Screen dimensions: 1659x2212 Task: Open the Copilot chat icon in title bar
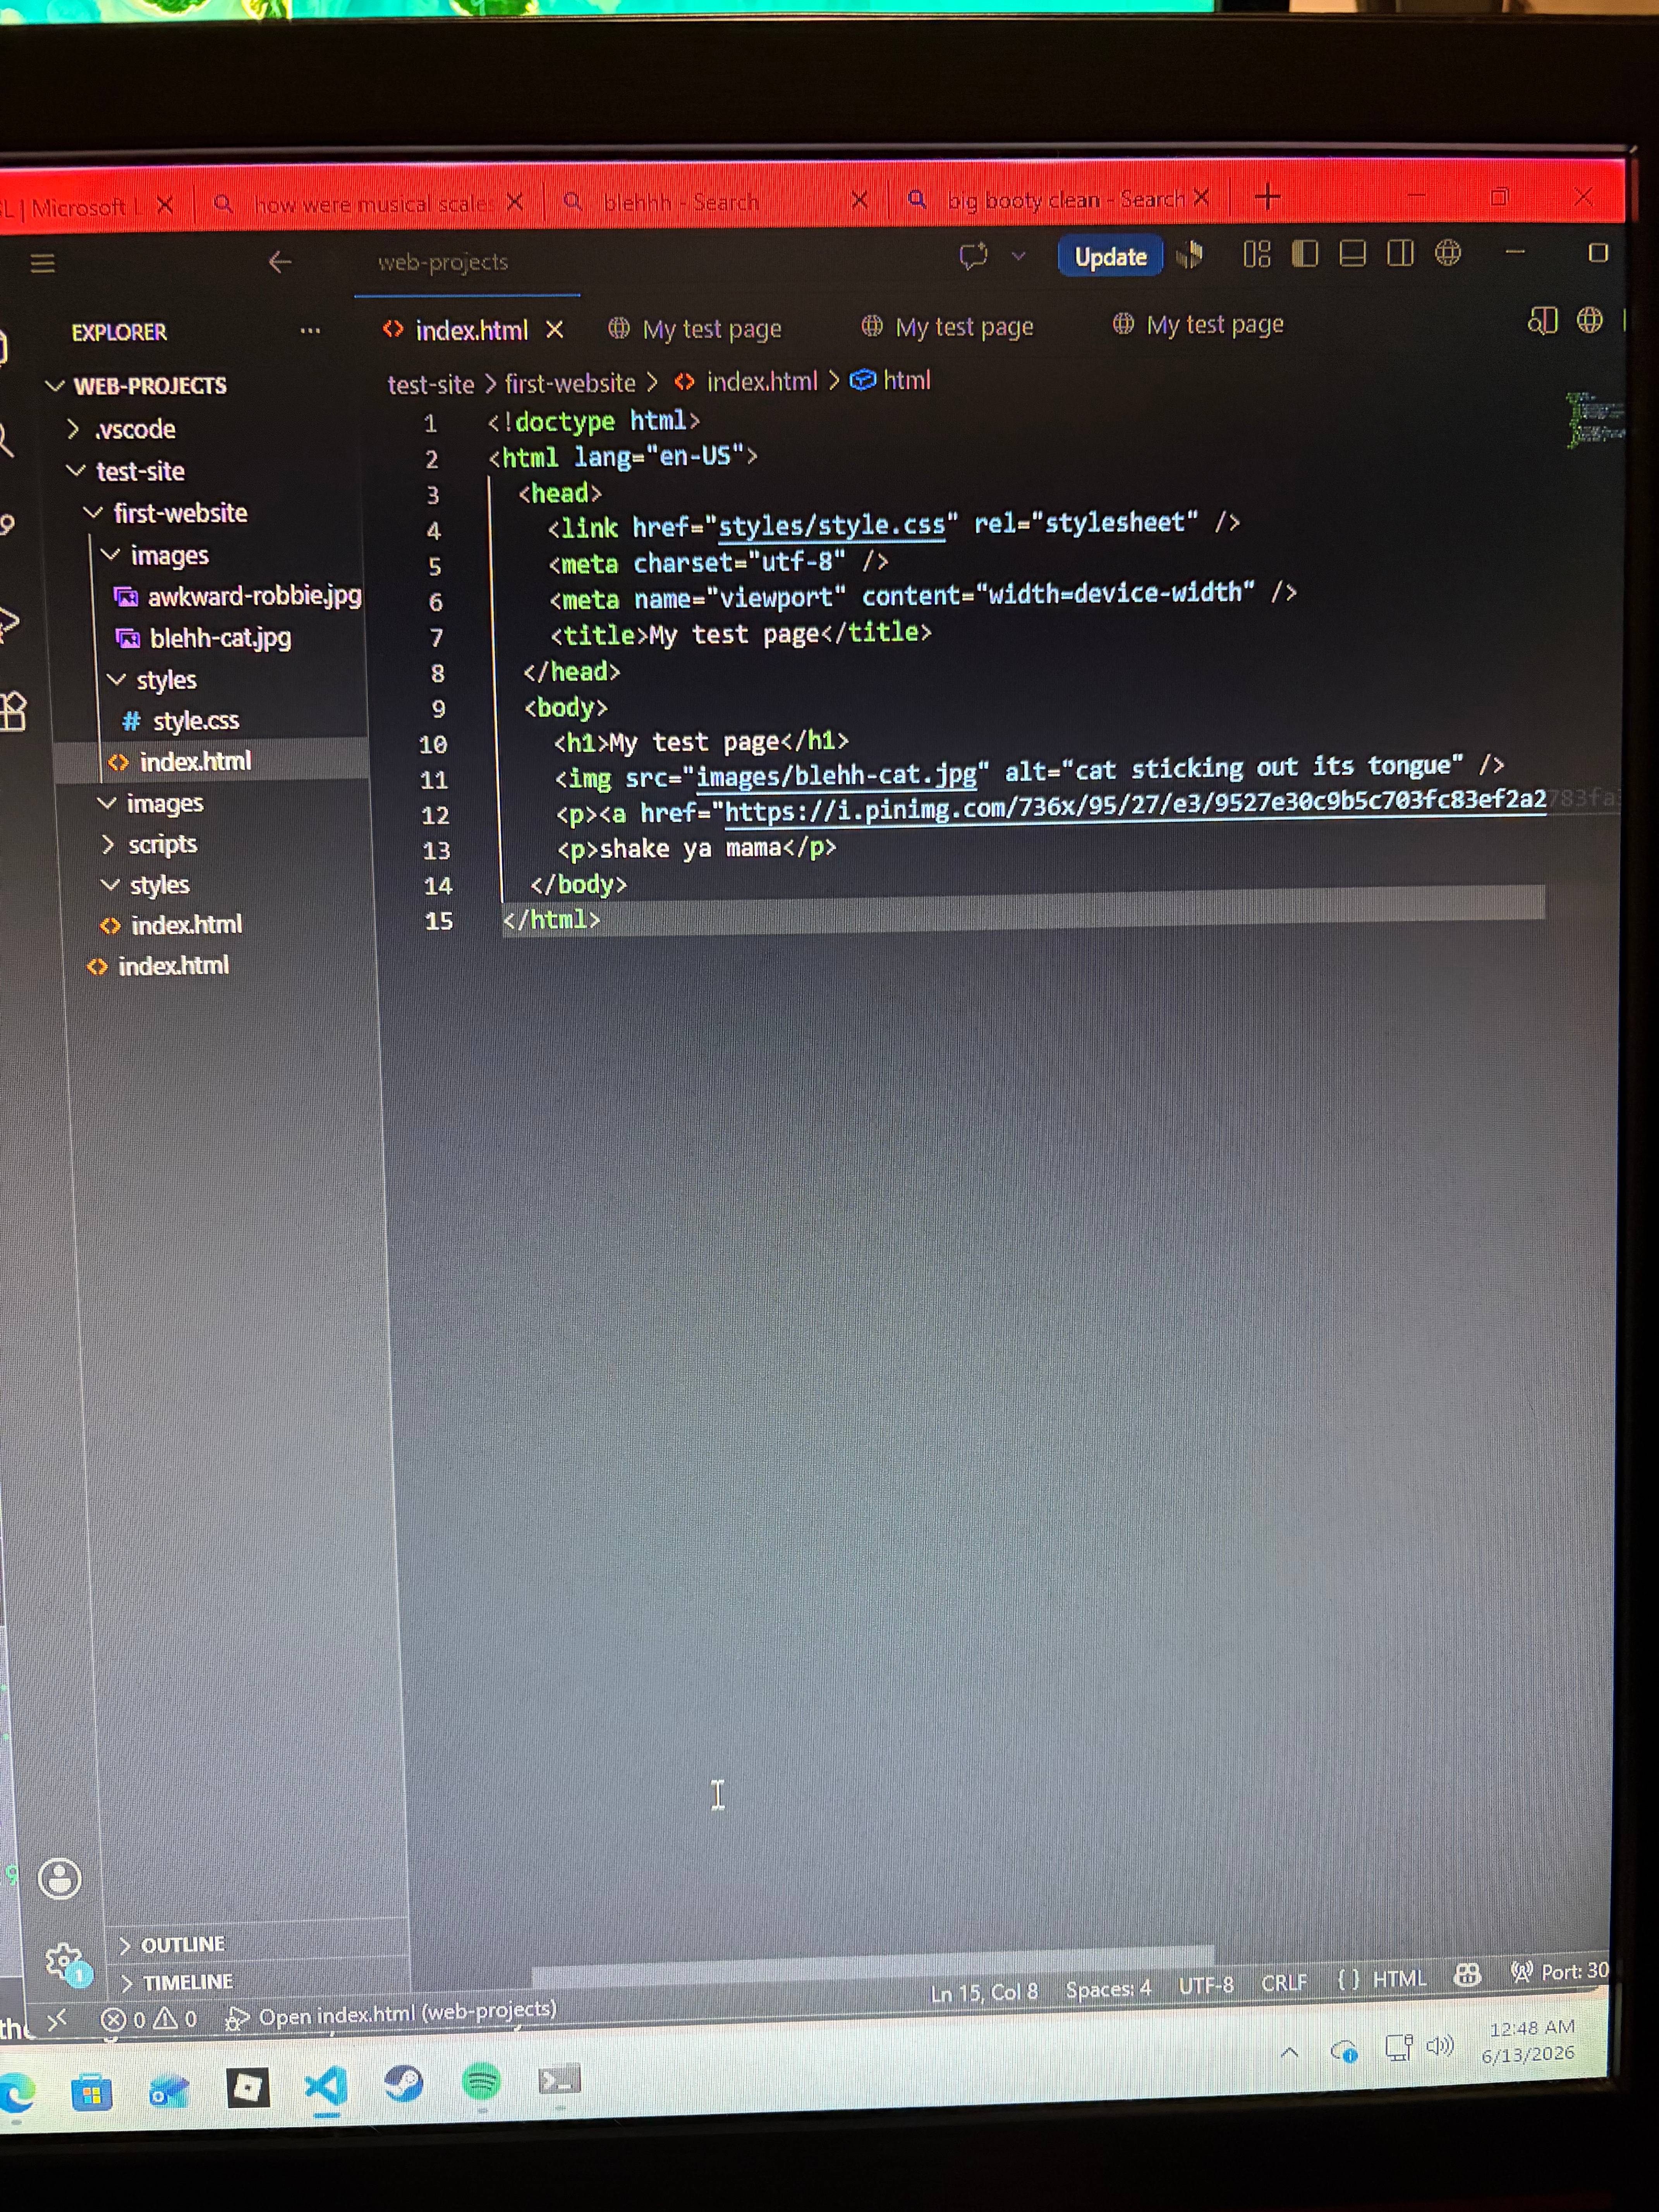click(973, 256)
